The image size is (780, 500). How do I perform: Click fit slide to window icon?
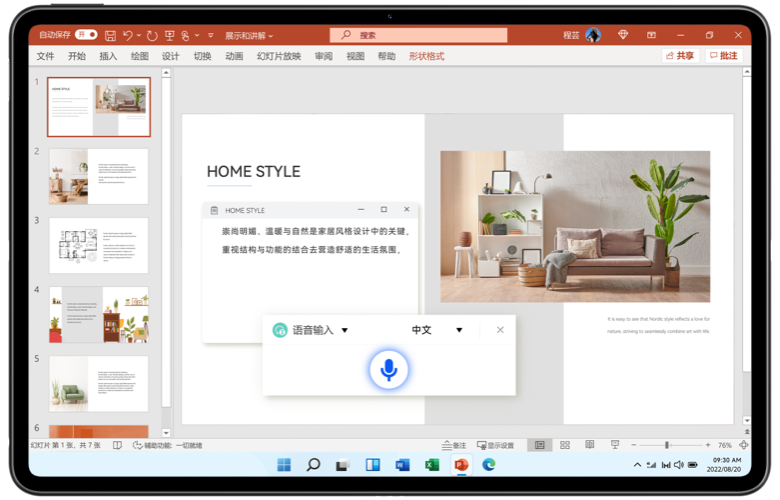point(744,445)
